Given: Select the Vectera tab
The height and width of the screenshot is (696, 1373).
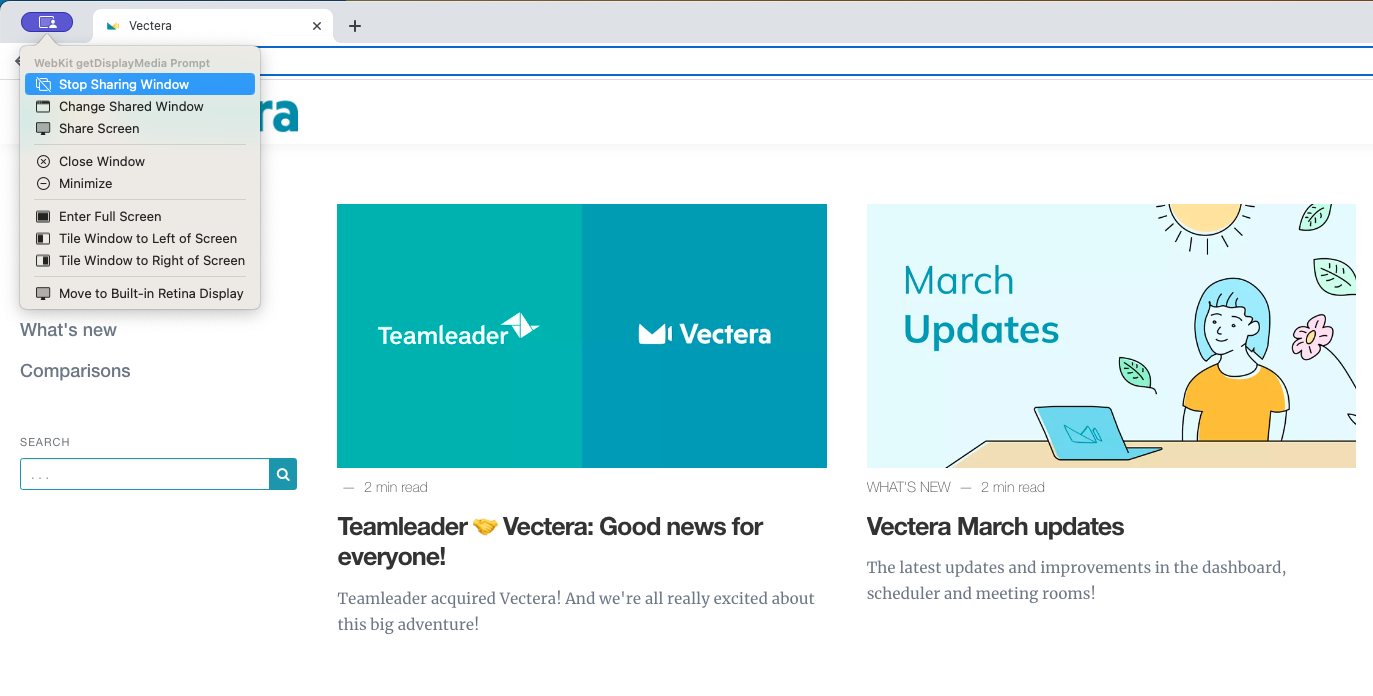Looking at the screenshot, I should click(x=212, y=26).
